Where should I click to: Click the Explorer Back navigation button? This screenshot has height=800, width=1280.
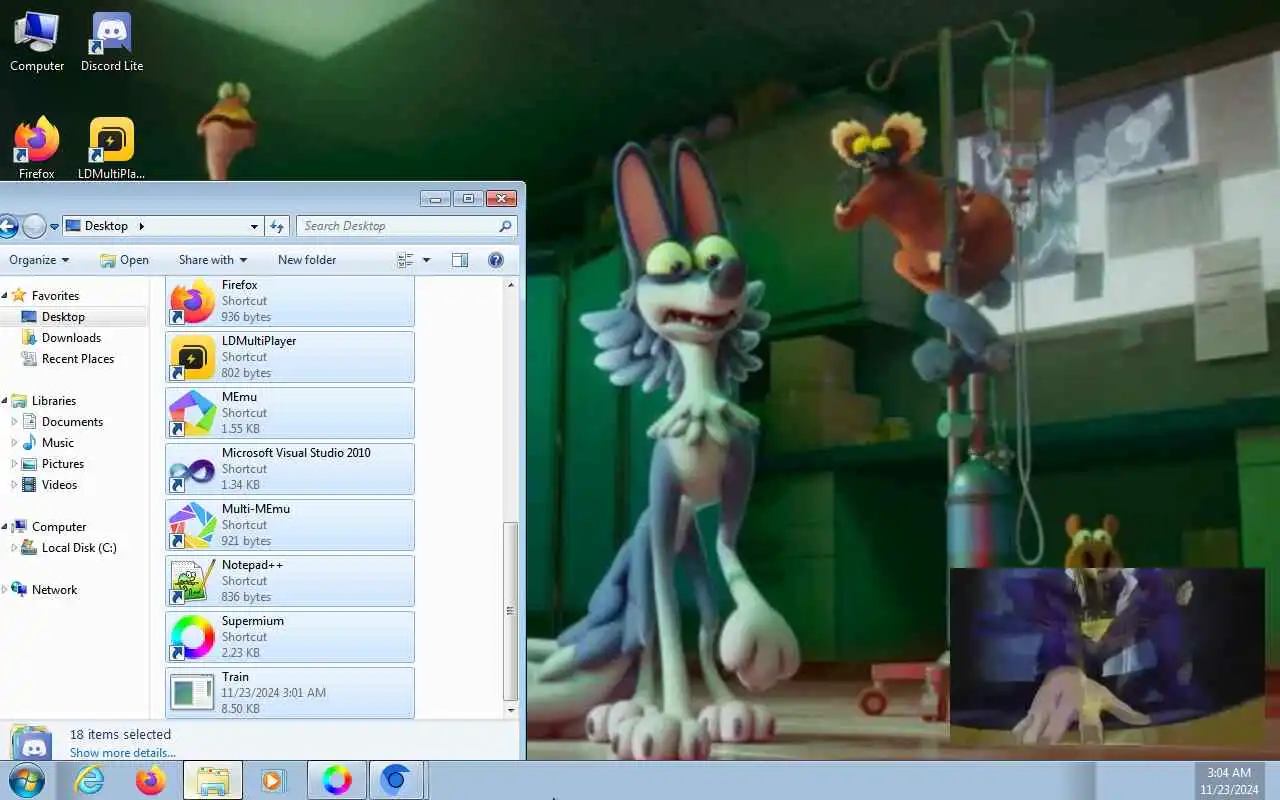click(7, 227)
